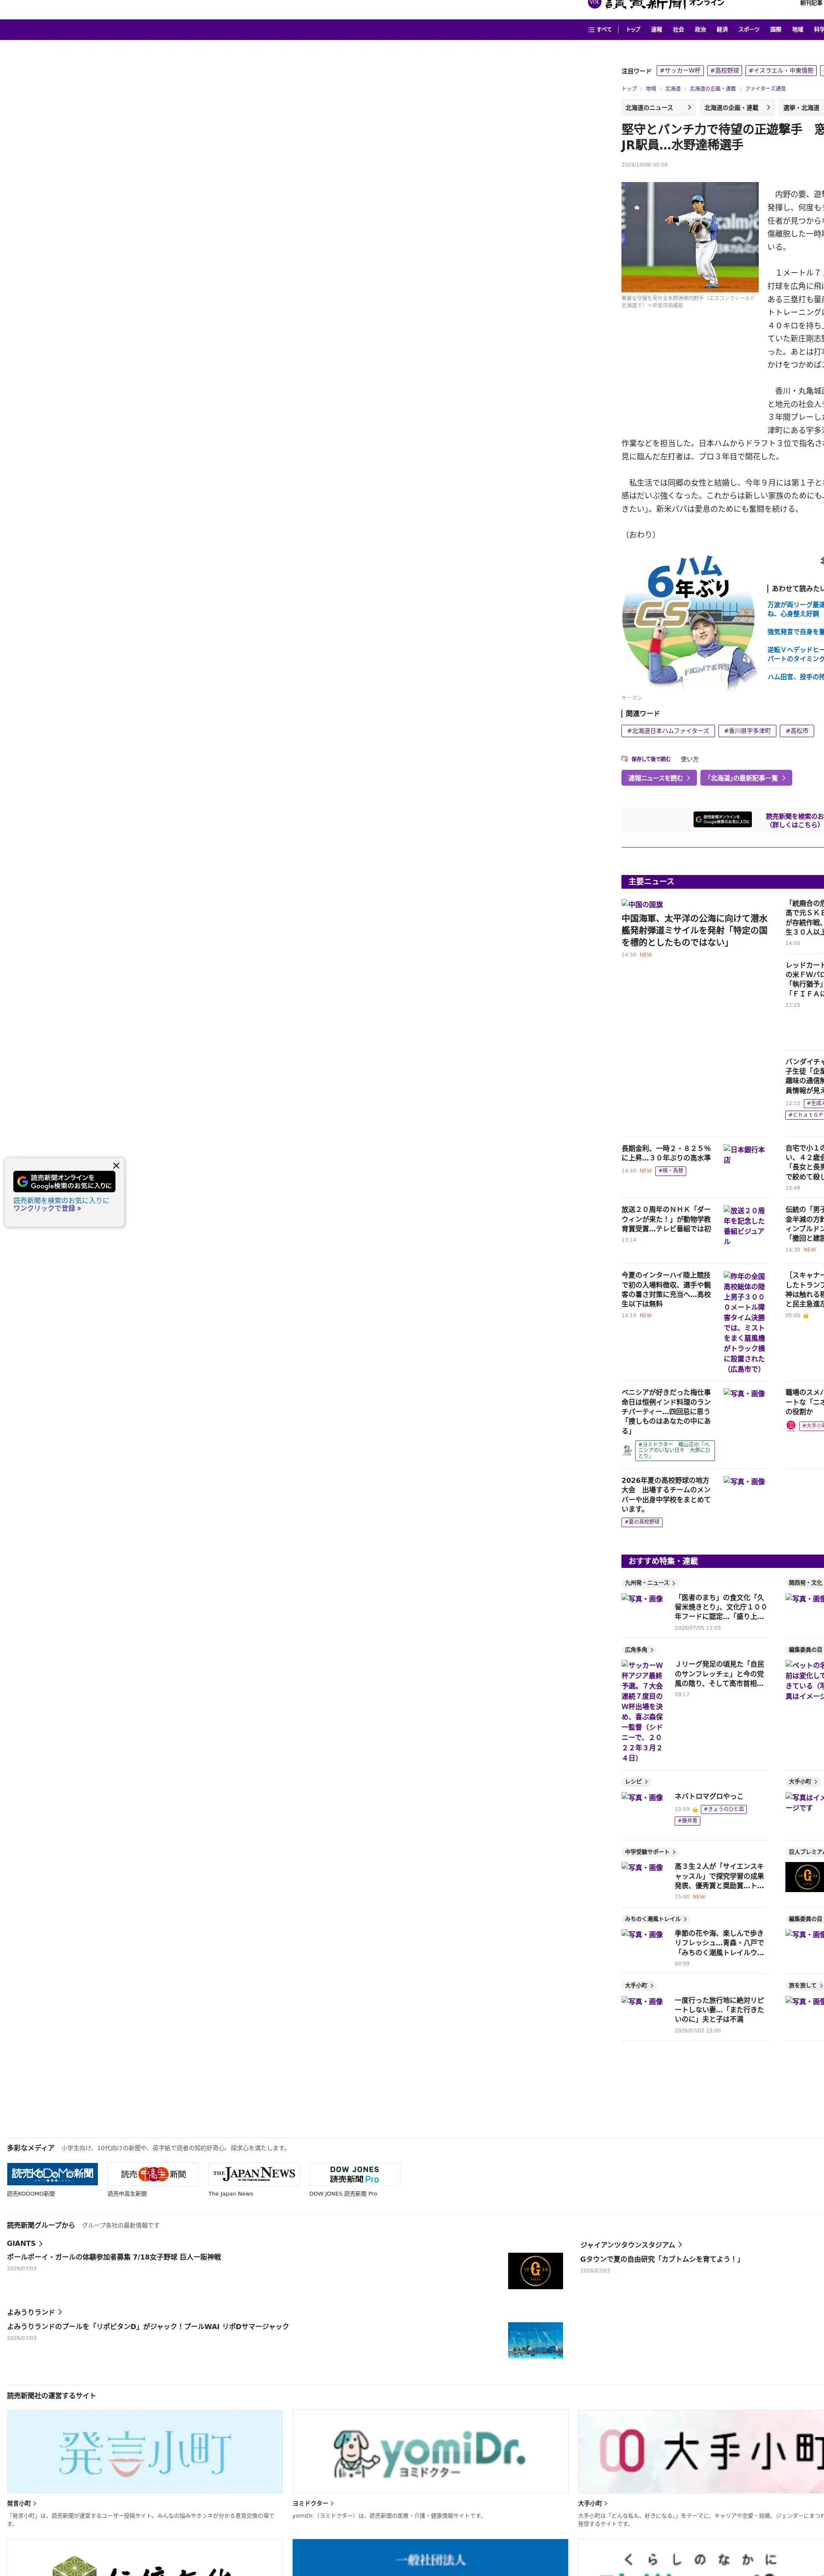Open the よみうりランド pool thumbnail
Viewport: 824px width, 2576px height.
click(x=535, y=2340)
